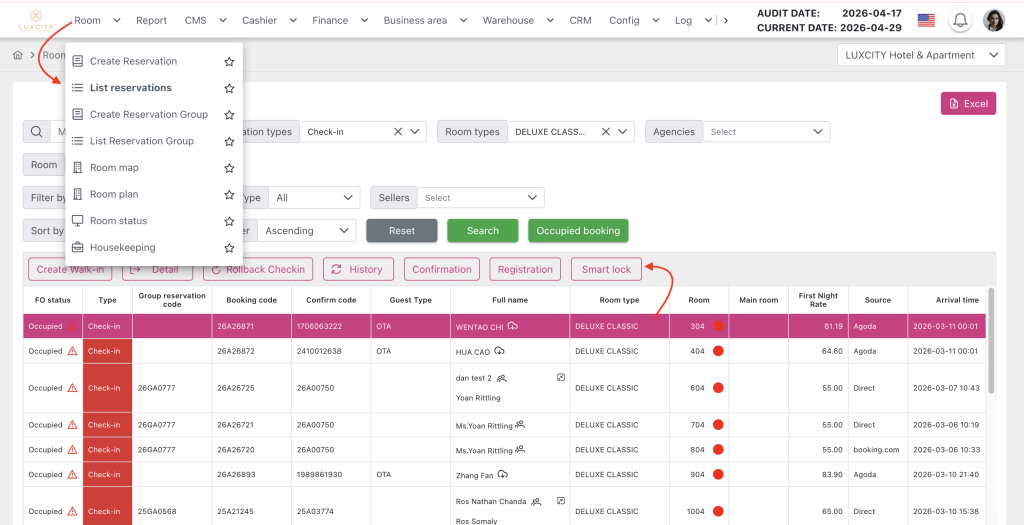Toggle favorite star for Housekeeping
The width and height of the screenshot is (1024, 525).
(229, 248)
